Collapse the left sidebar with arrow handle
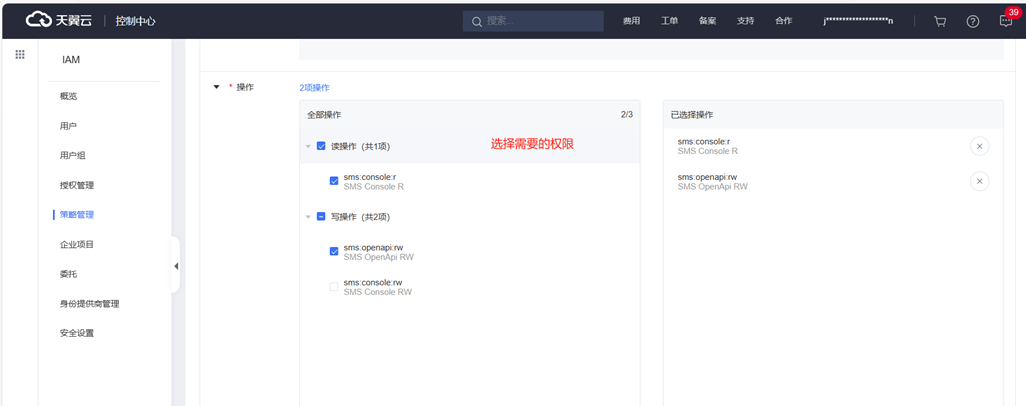 [x=176, y=266]
